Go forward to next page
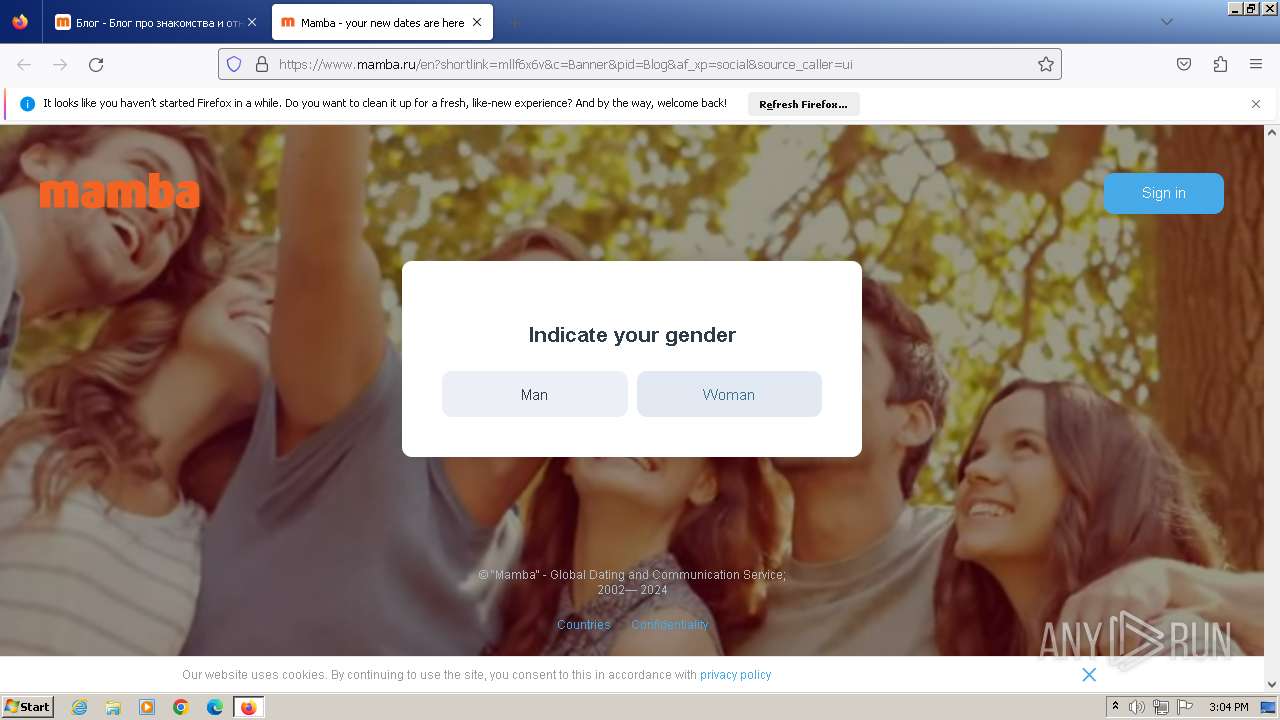The image size is (1280, 720). pos(60,64)
